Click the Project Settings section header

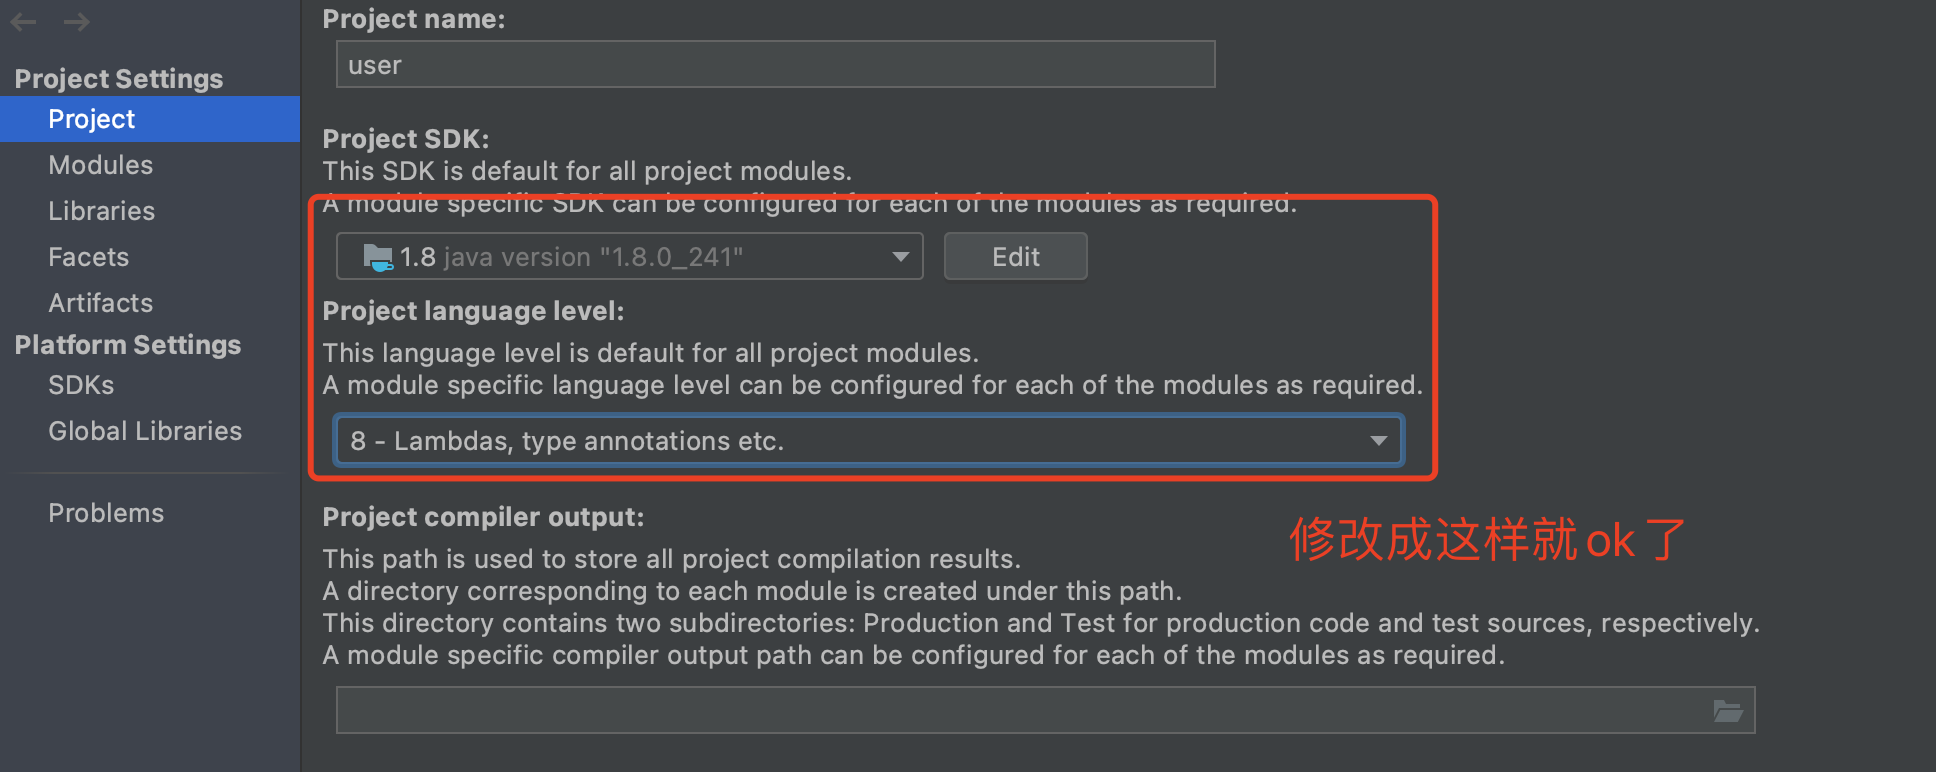(x=118, y=78)
